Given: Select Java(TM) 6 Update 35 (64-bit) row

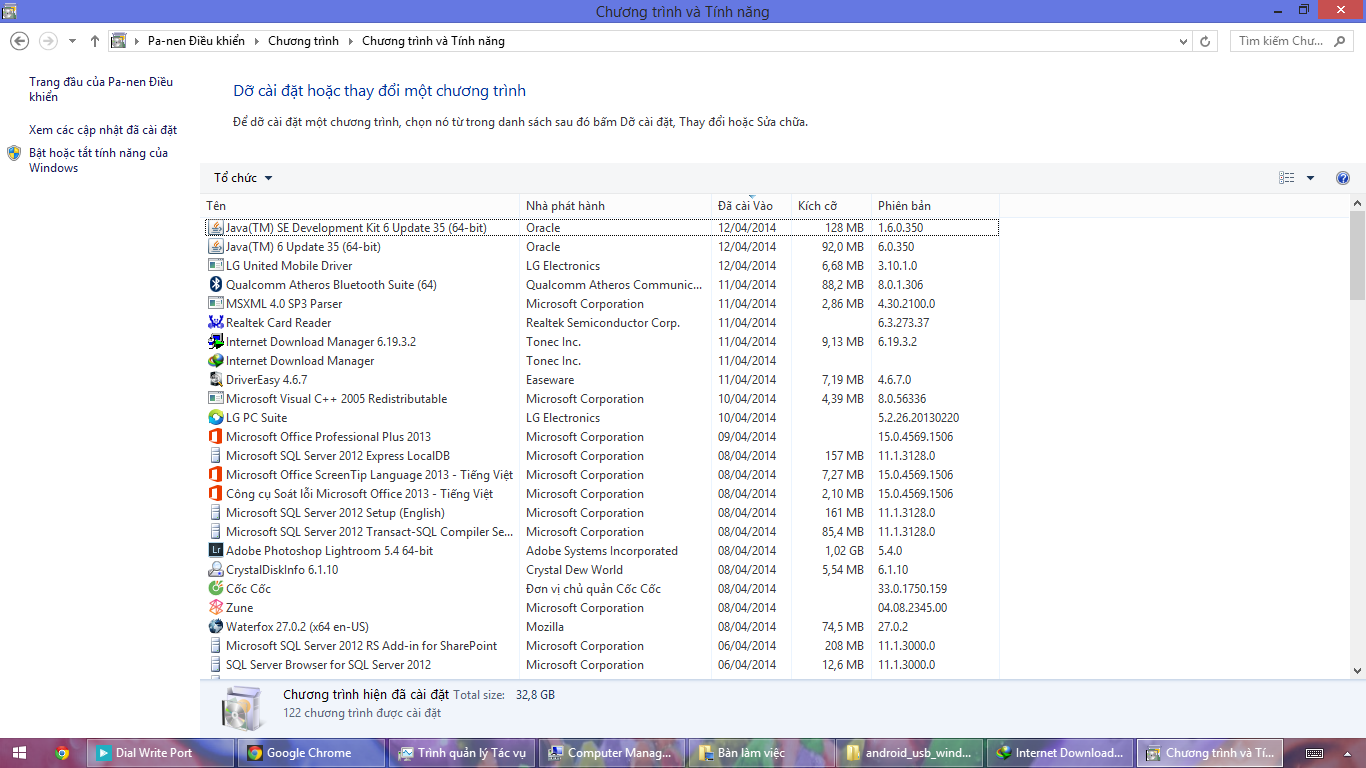Looking at the screenshot, I should point(602,247).
